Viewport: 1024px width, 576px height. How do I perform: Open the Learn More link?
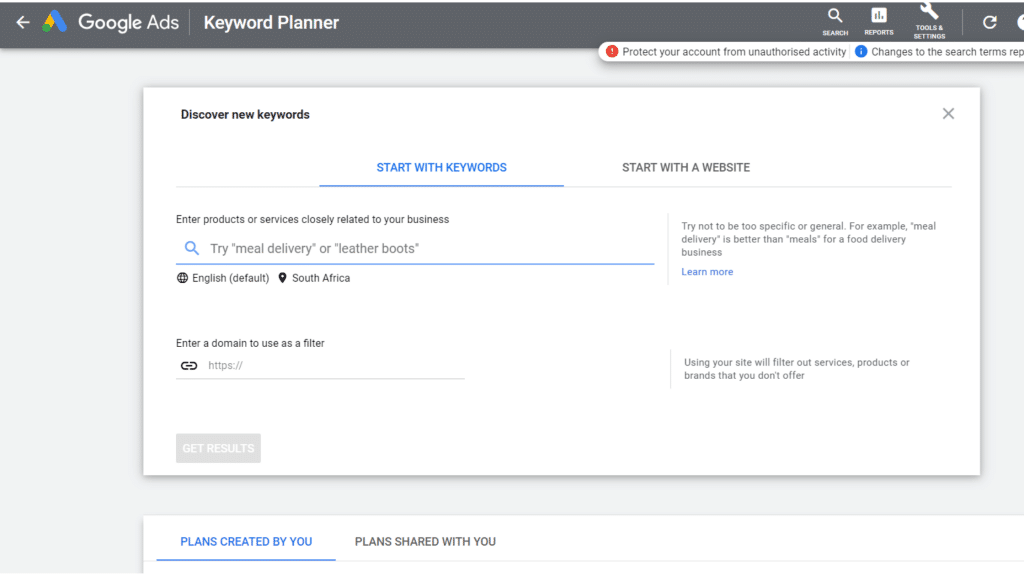coord(707,271)
